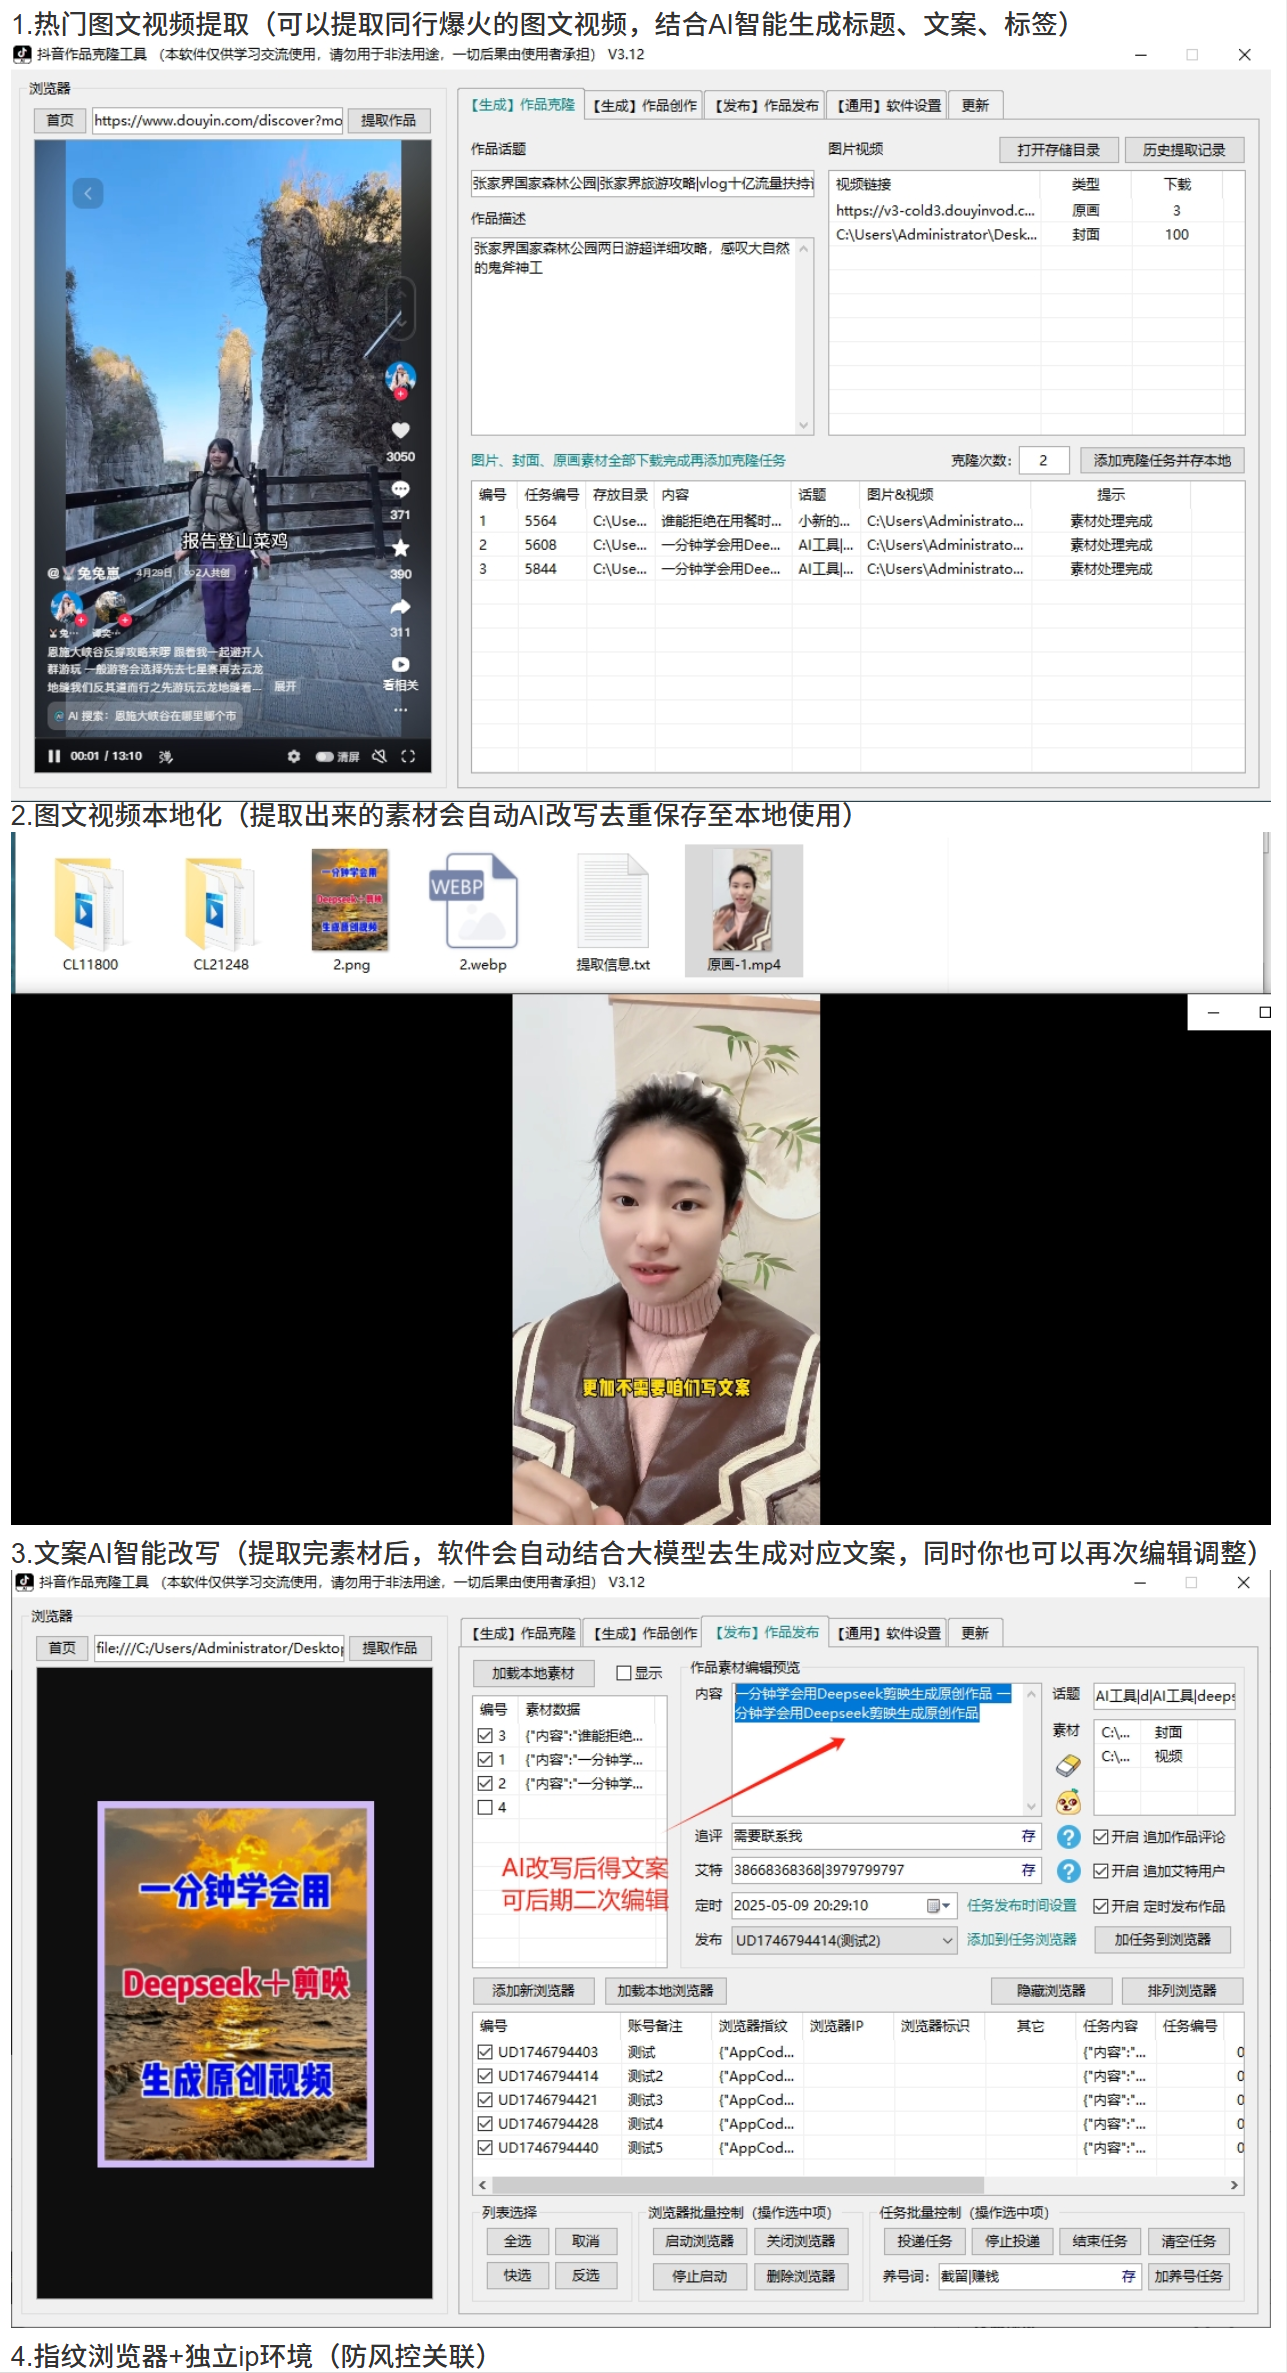Select the 提取信息.txt file

[613, 912]
